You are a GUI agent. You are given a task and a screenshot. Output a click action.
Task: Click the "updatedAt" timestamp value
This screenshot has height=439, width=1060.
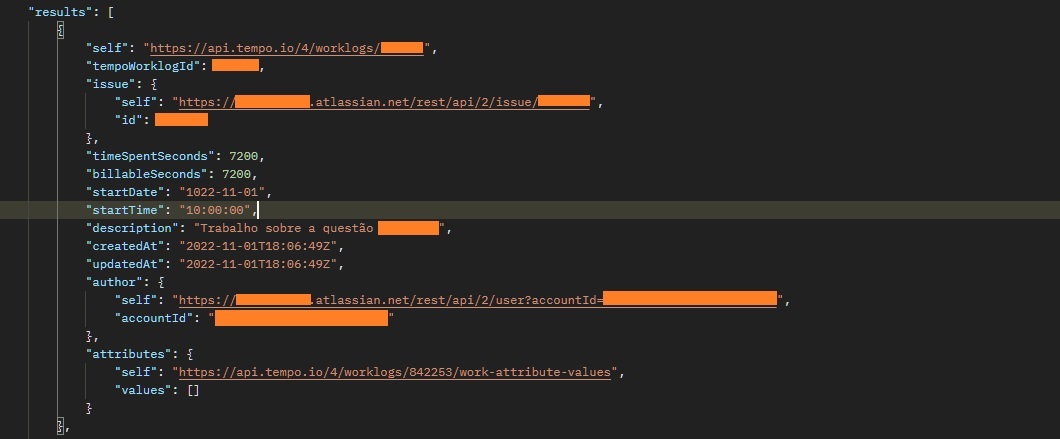click(x=261, y=264)
